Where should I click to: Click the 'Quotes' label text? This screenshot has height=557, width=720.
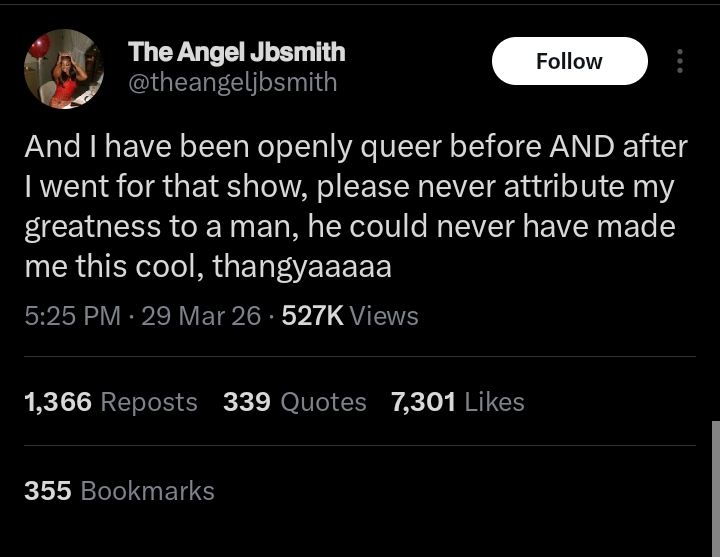pyautogui.click(x=323, y=402)
